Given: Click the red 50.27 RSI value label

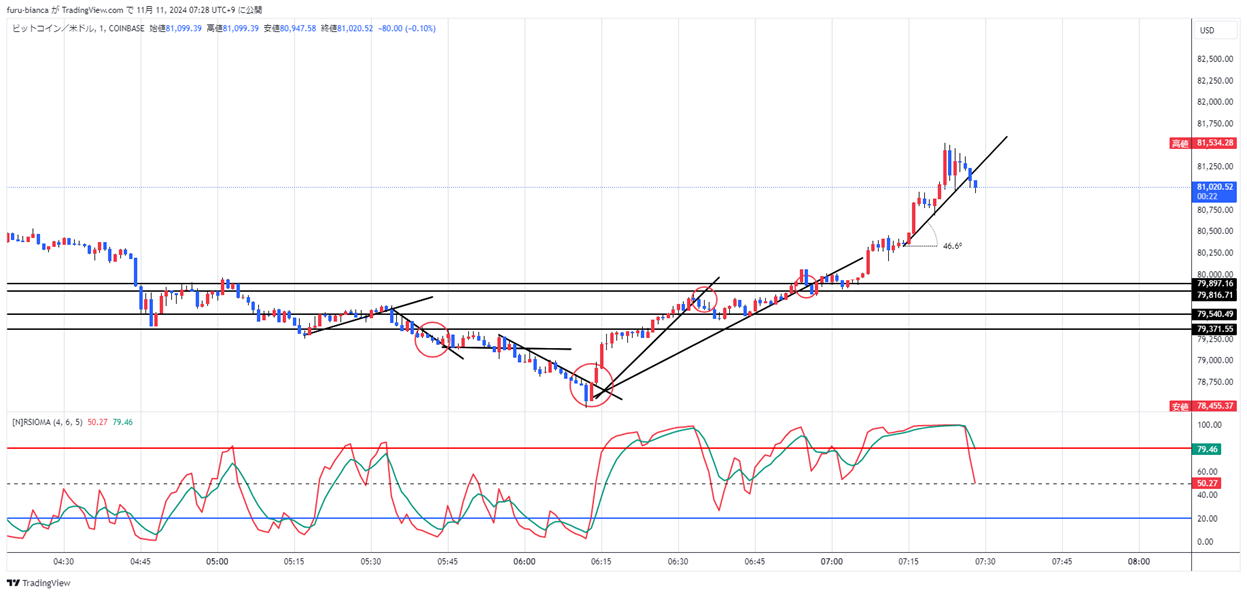Looking at the screenshot, I should (1206, 483).
